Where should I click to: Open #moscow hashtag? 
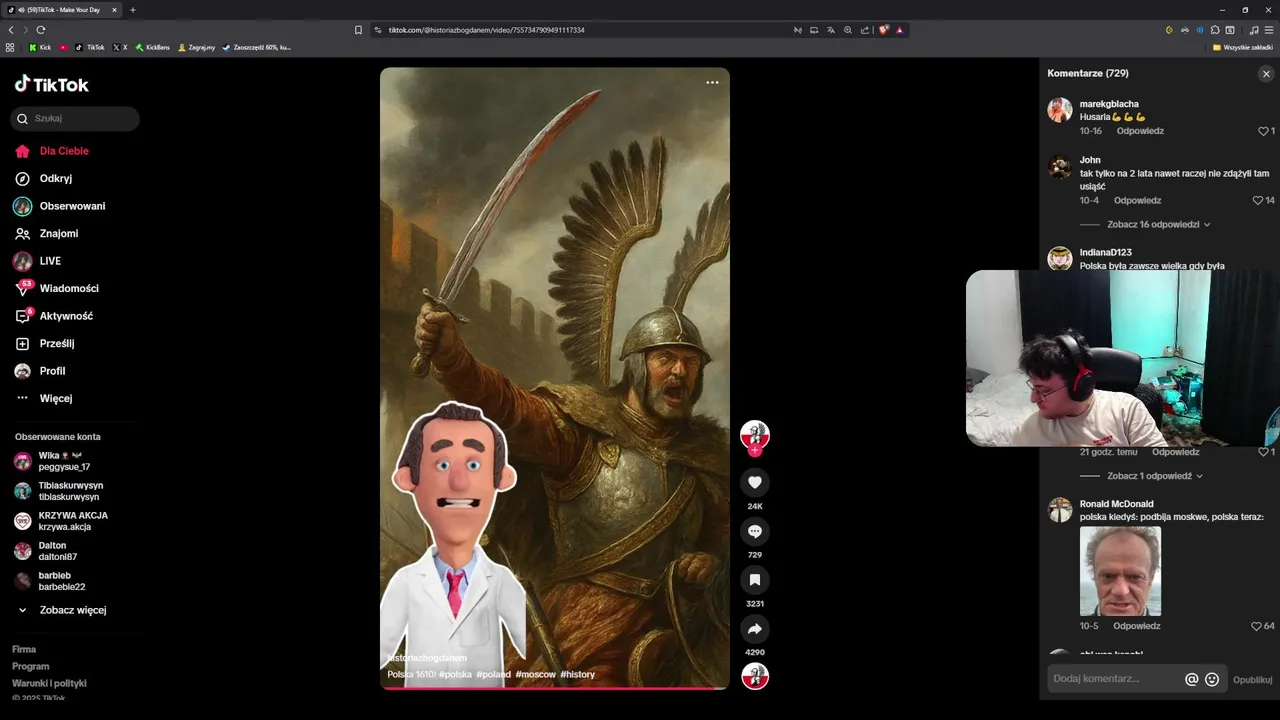(536, 674)
